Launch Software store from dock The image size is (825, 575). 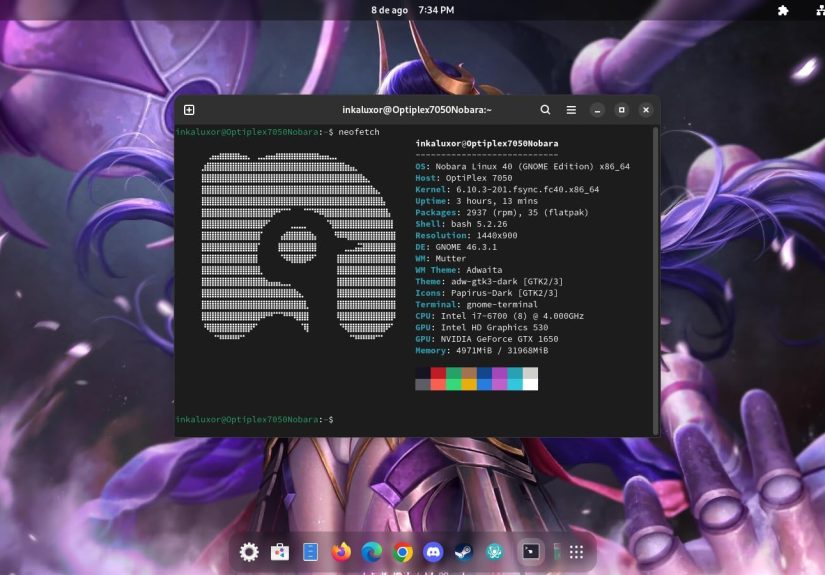pos(279,552)
